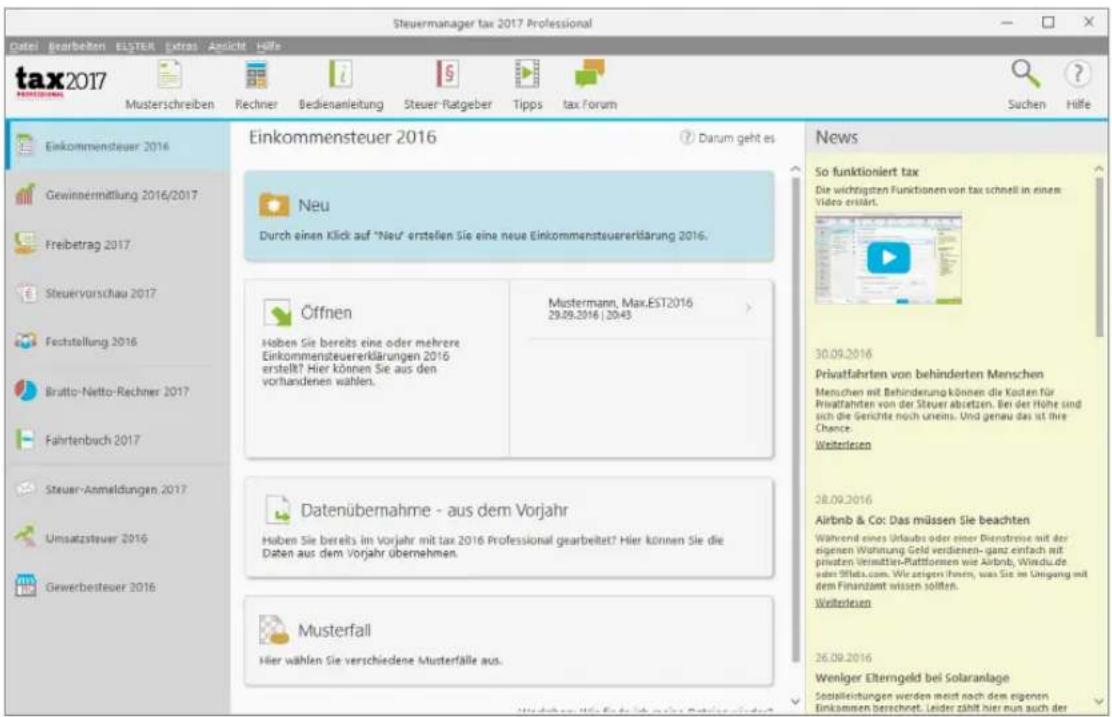Screen dimensions: 1112x717
Task: Click scroll-down arrow of center panel
Action: 795,701
